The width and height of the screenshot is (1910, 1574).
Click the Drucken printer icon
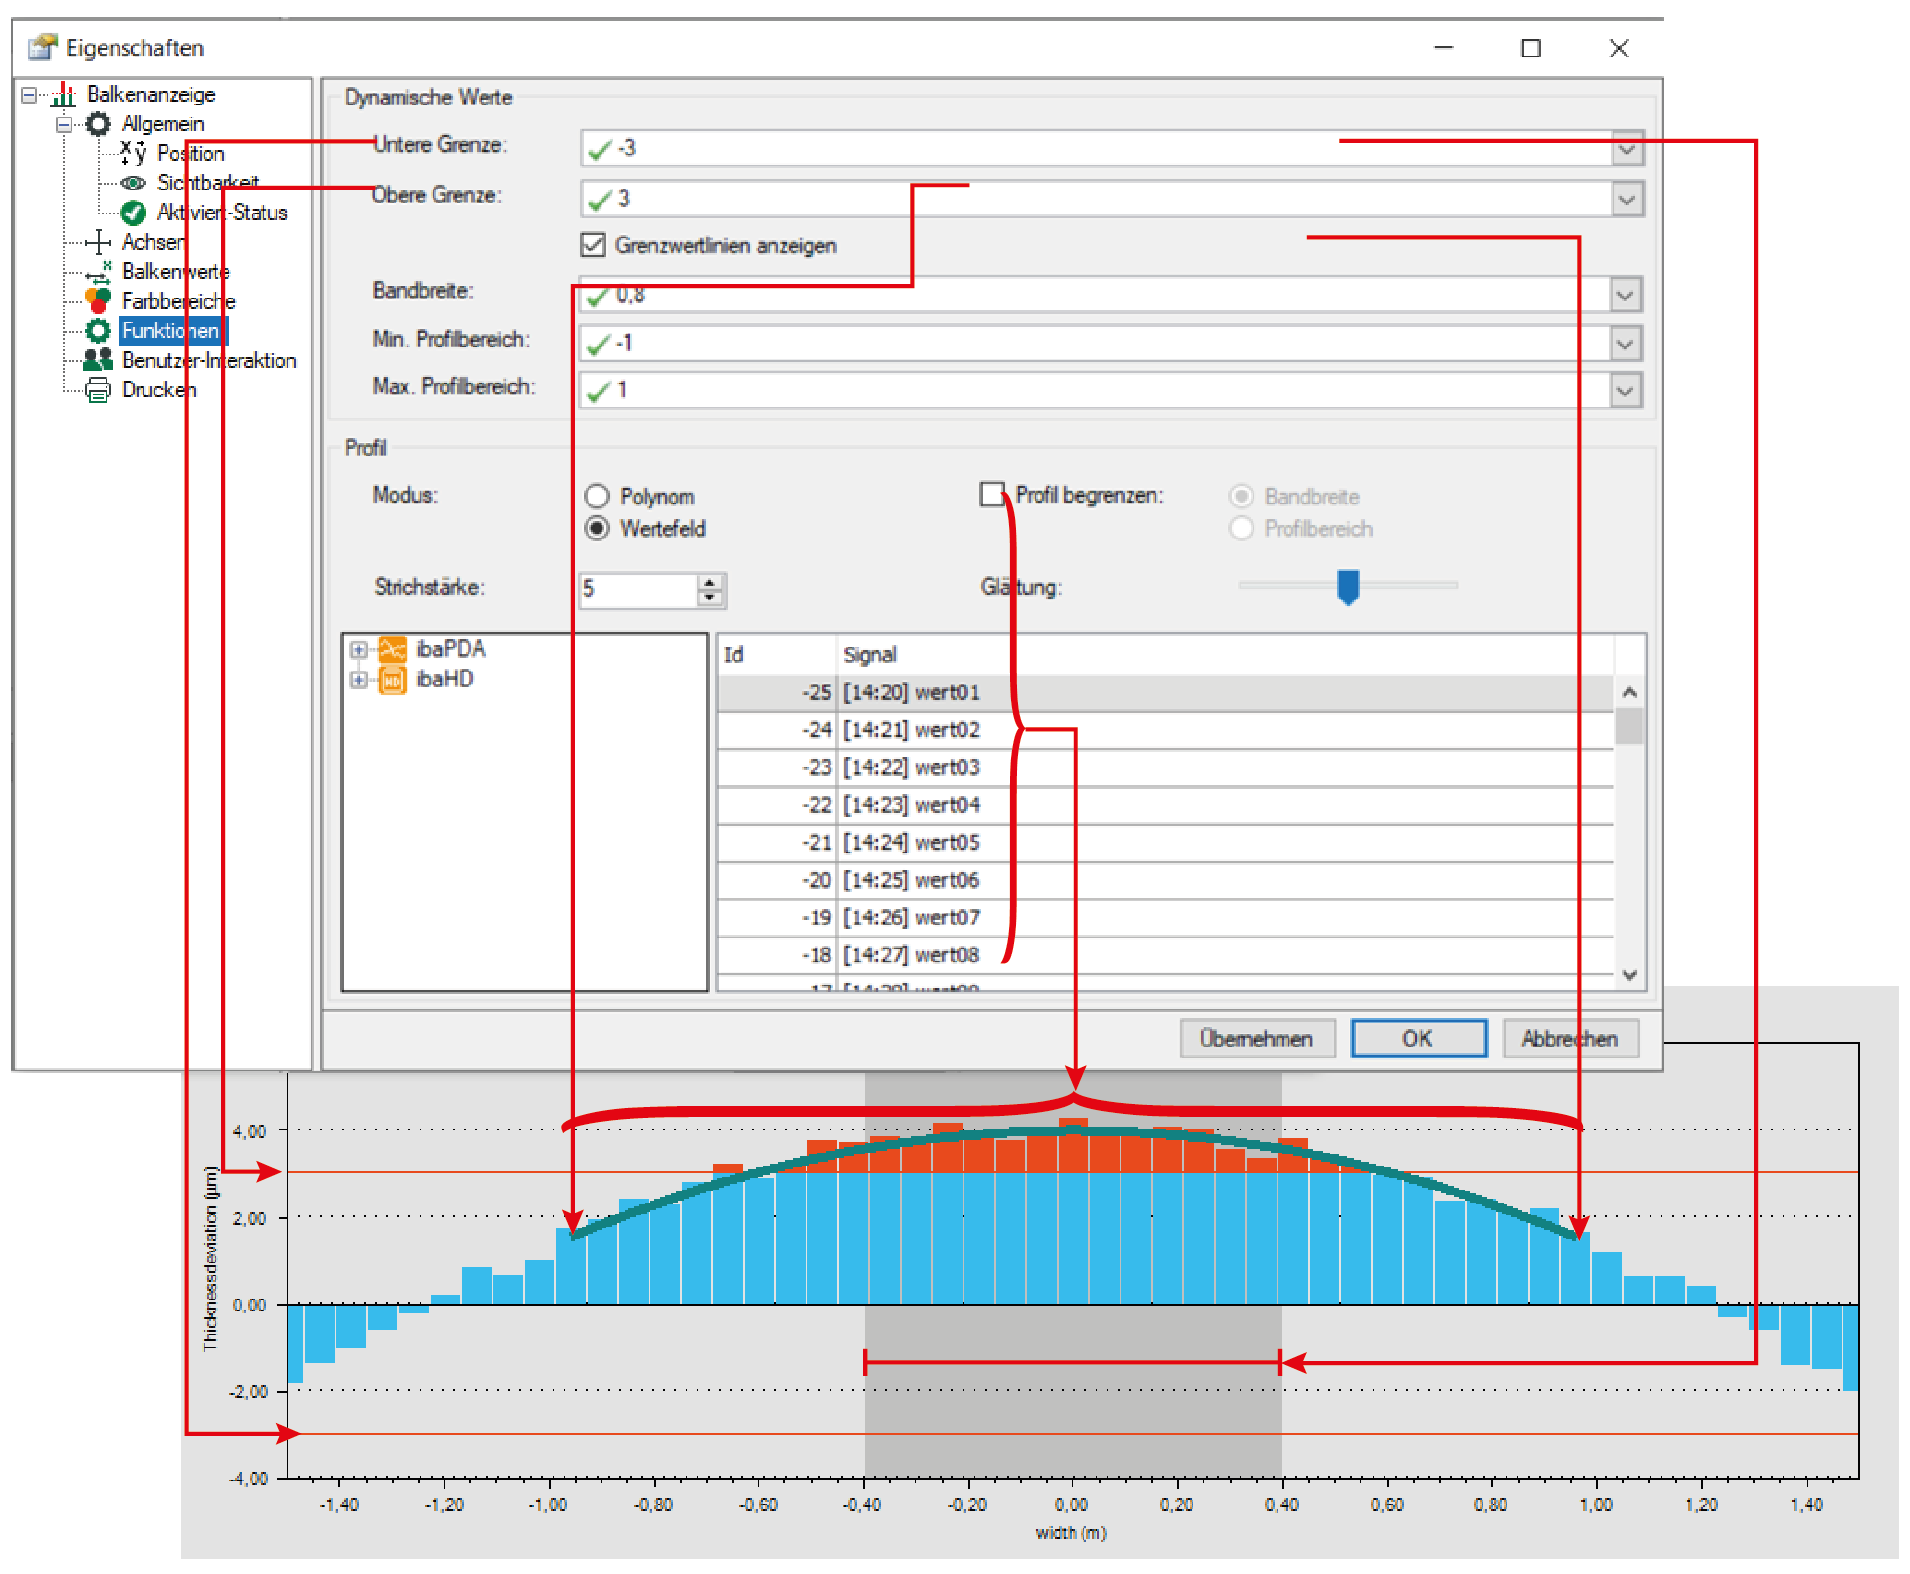point(98,390)
